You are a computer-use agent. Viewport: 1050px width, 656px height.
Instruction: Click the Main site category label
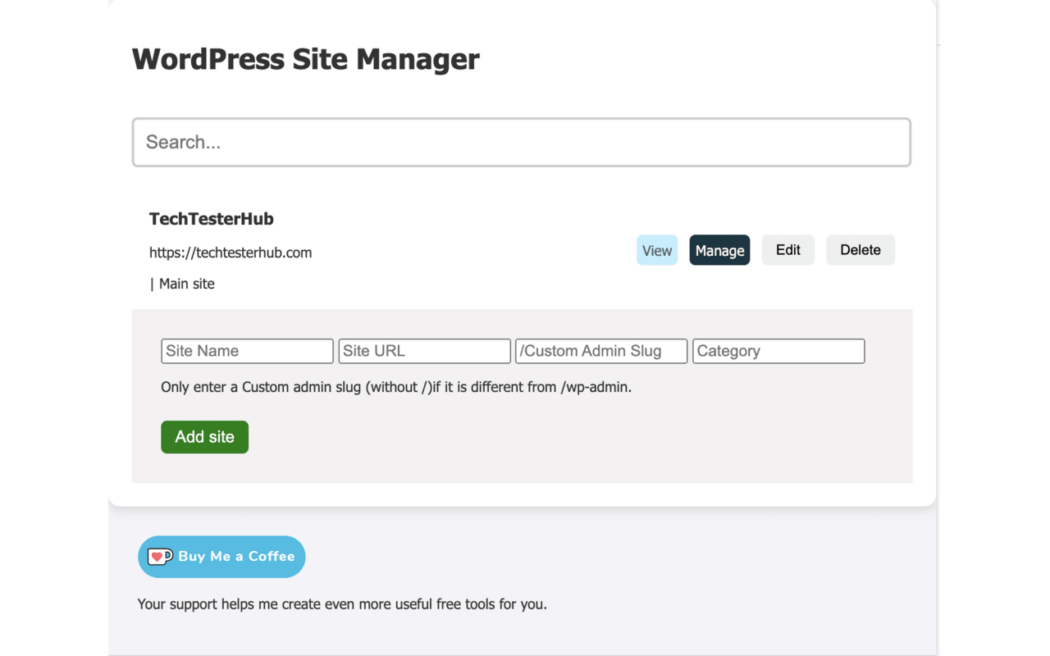(x=186, y=284)
